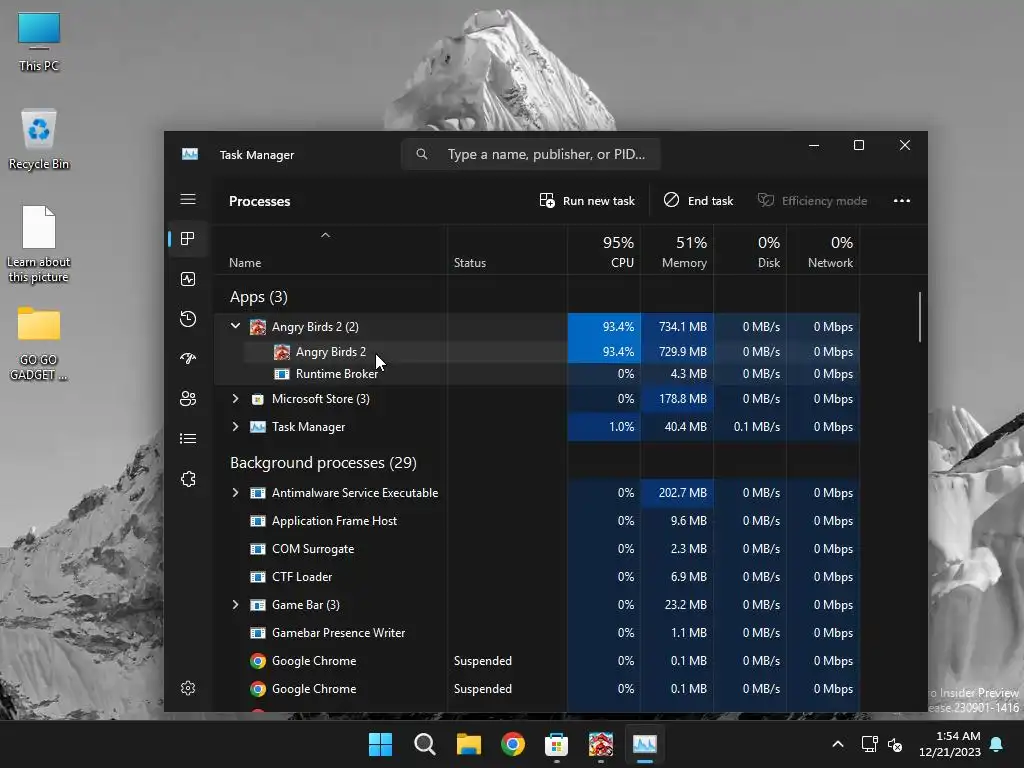Click the Task Manager taskbar icon
This screenshot has width=1024, height=768.
645,744
